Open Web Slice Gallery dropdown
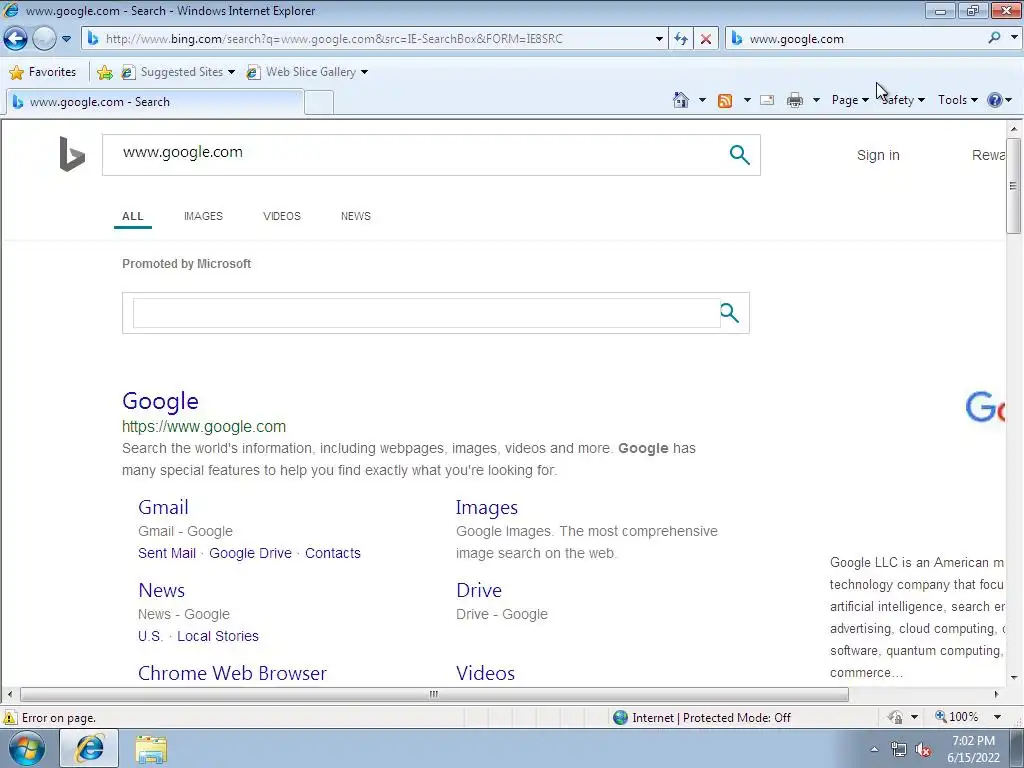The height and width of the screenshot is (768, 1024). tap(308, 72)
